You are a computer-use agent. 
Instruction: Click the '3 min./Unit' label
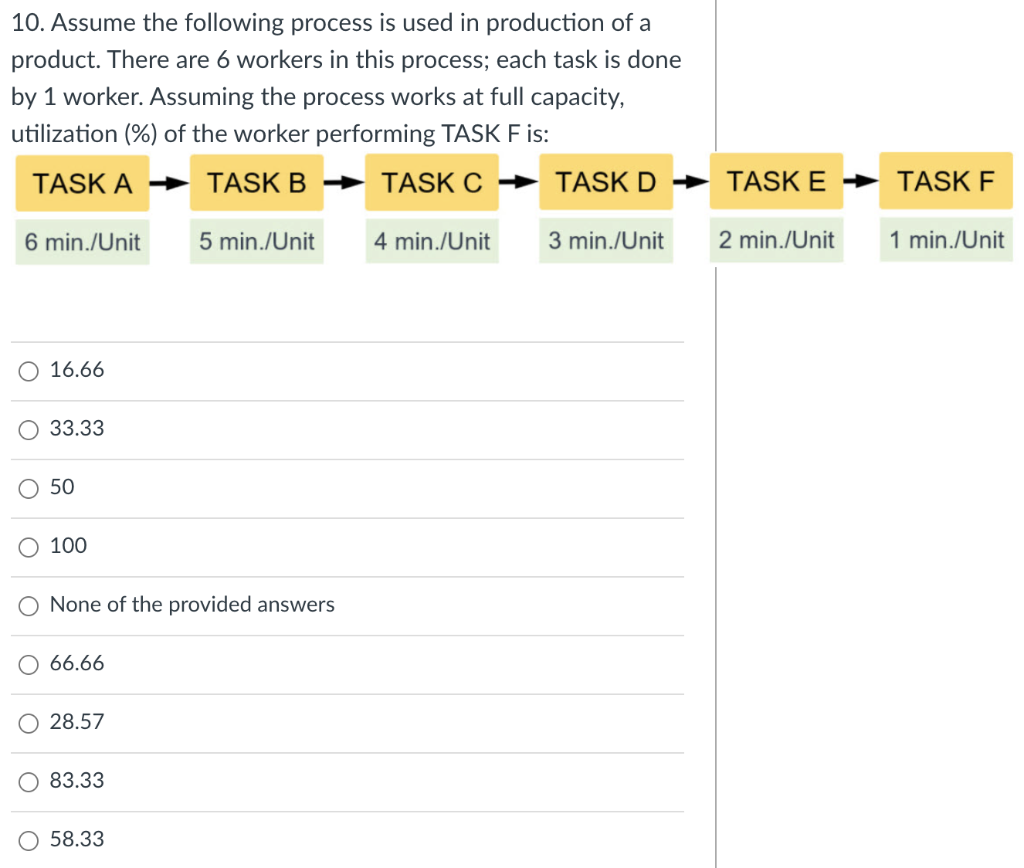(x=606, y=241)
